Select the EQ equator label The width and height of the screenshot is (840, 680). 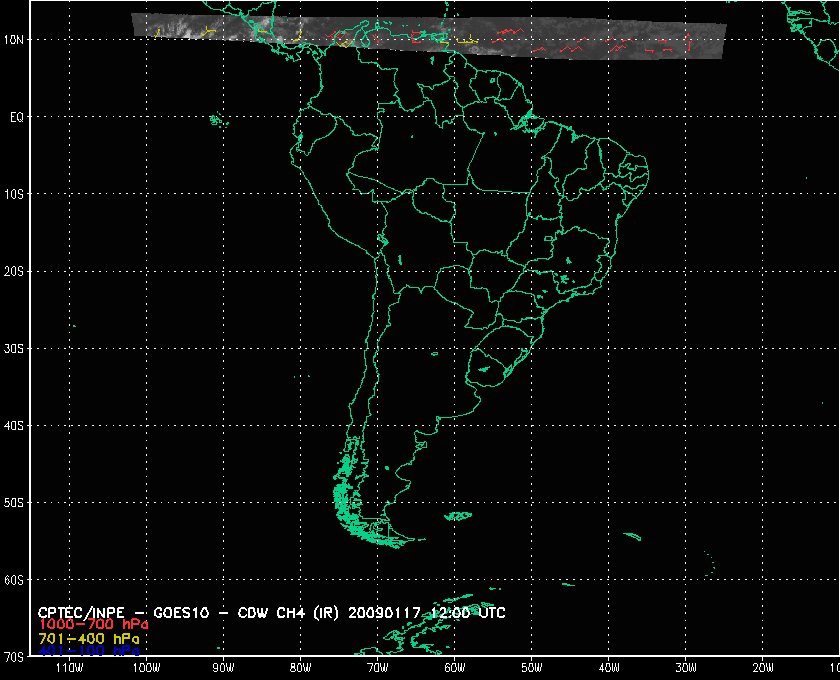17,116
